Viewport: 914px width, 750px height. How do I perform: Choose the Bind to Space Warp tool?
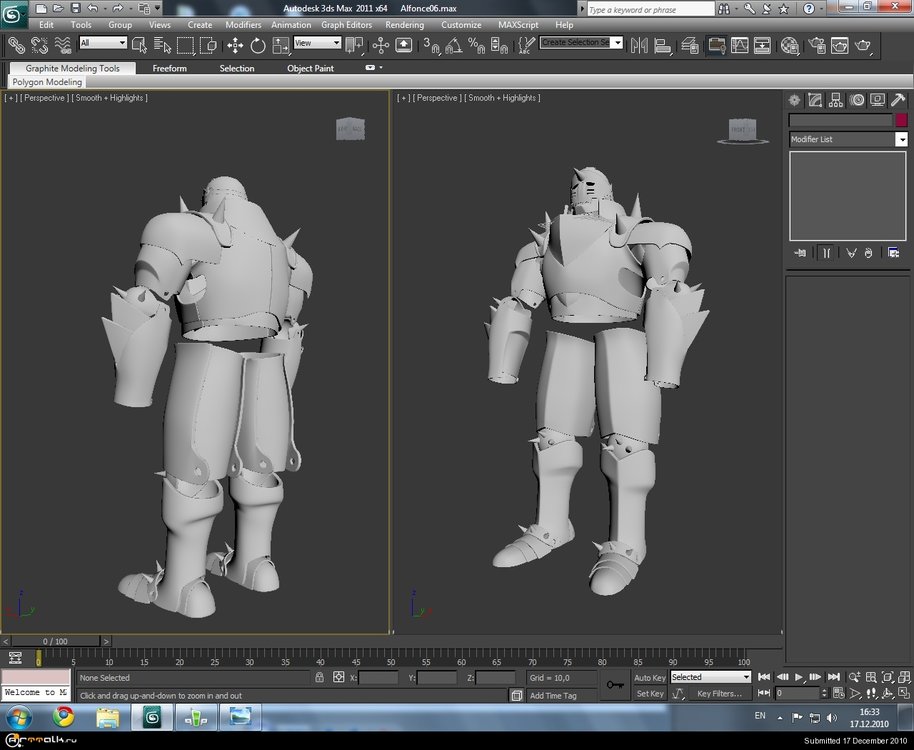click(62, 45)
